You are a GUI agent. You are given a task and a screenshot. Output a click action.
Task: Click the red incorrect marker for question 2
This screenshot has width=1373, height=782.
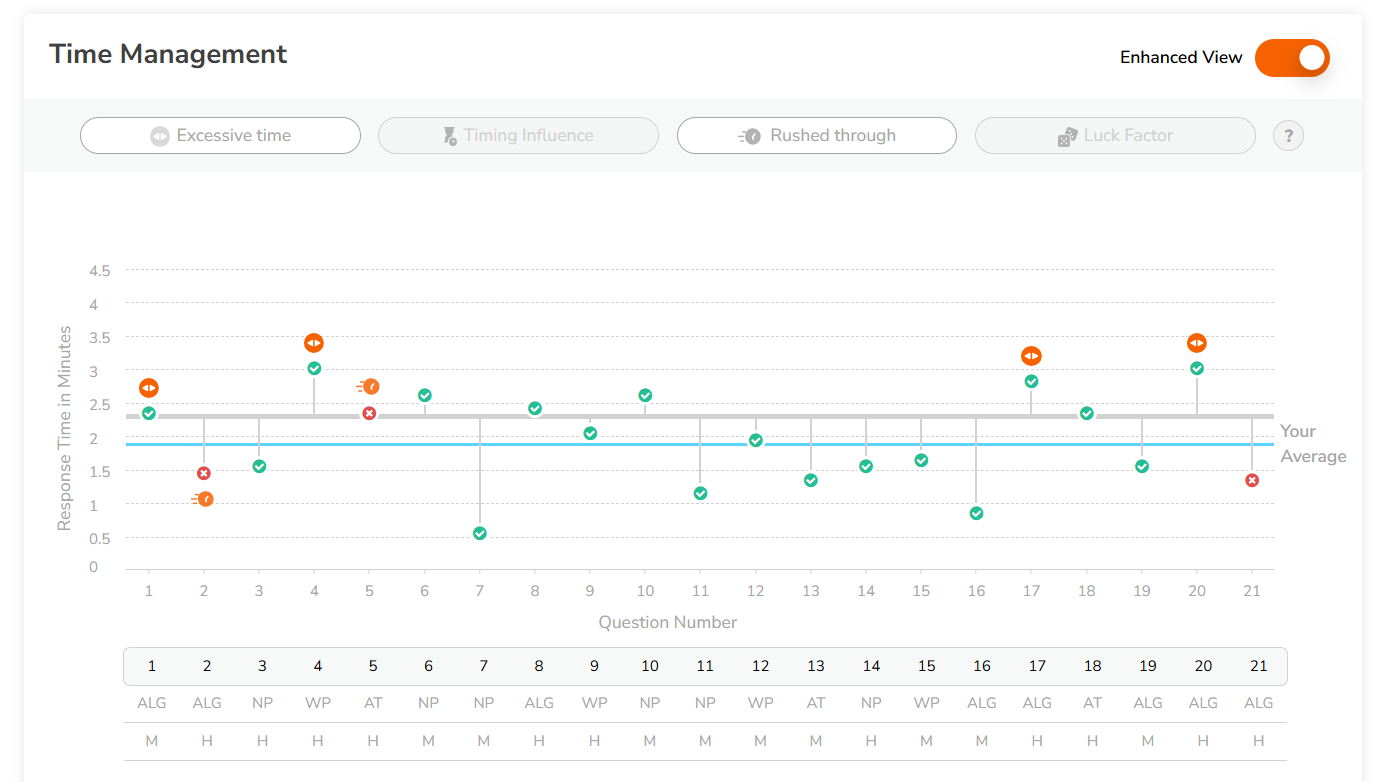pos(204,473)
